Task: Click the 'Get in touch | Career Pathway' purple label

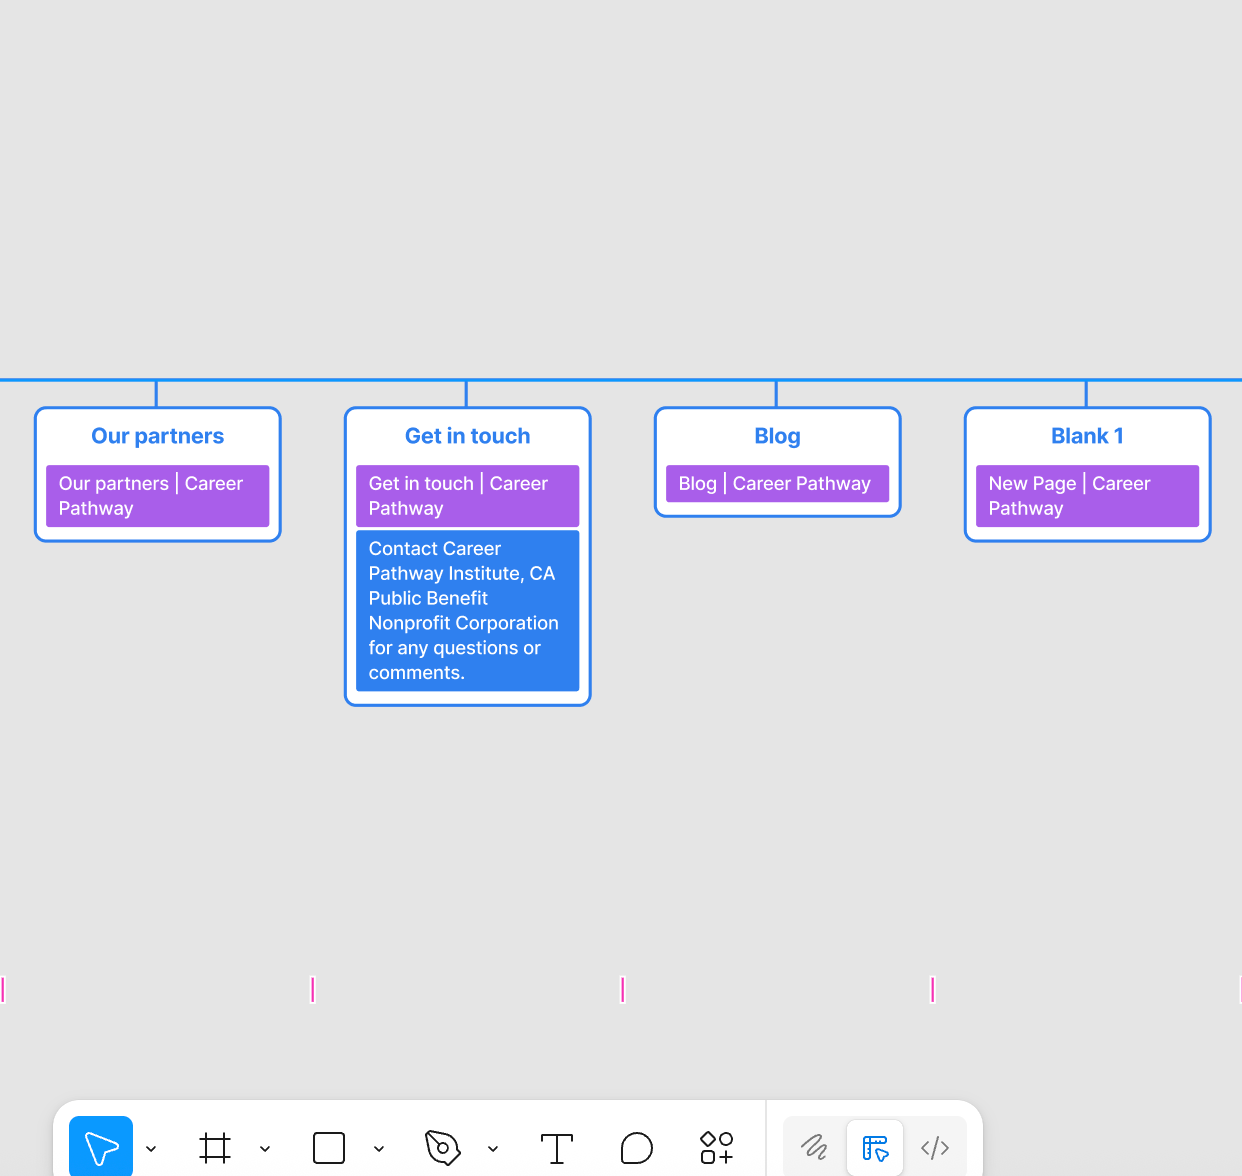Action: 468,496
